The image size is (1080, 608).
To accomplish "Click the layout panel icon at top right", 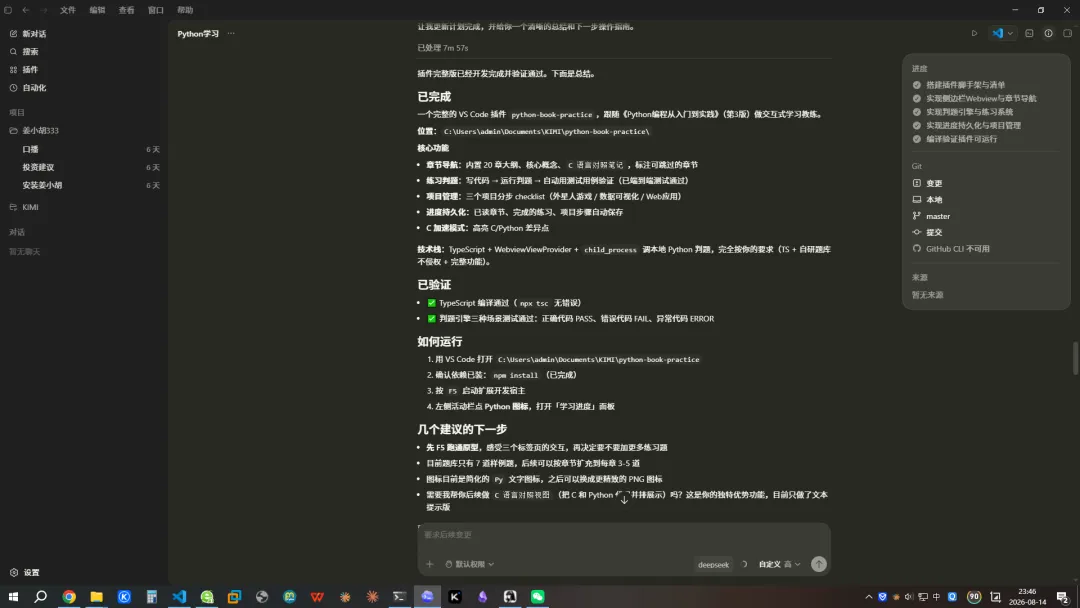I will coord(1068,33).
